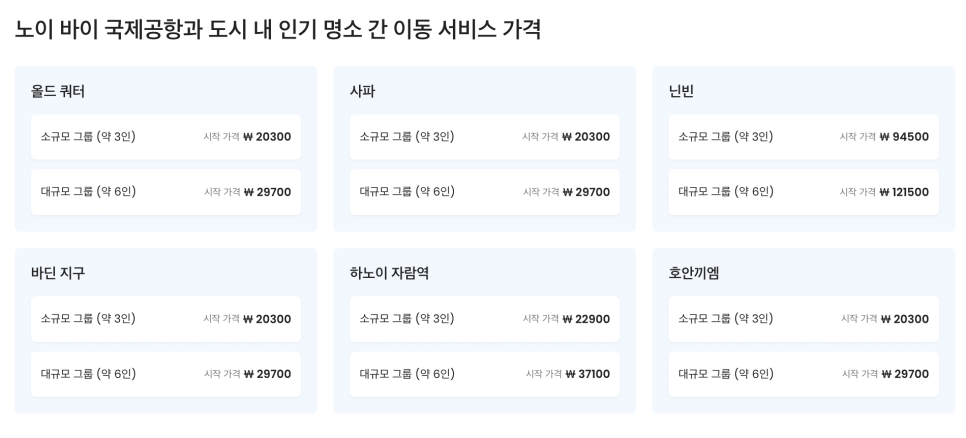The image size is (966, 438).
Task: Open the 호안끼엠 card heading
Action: click(694, 273)
